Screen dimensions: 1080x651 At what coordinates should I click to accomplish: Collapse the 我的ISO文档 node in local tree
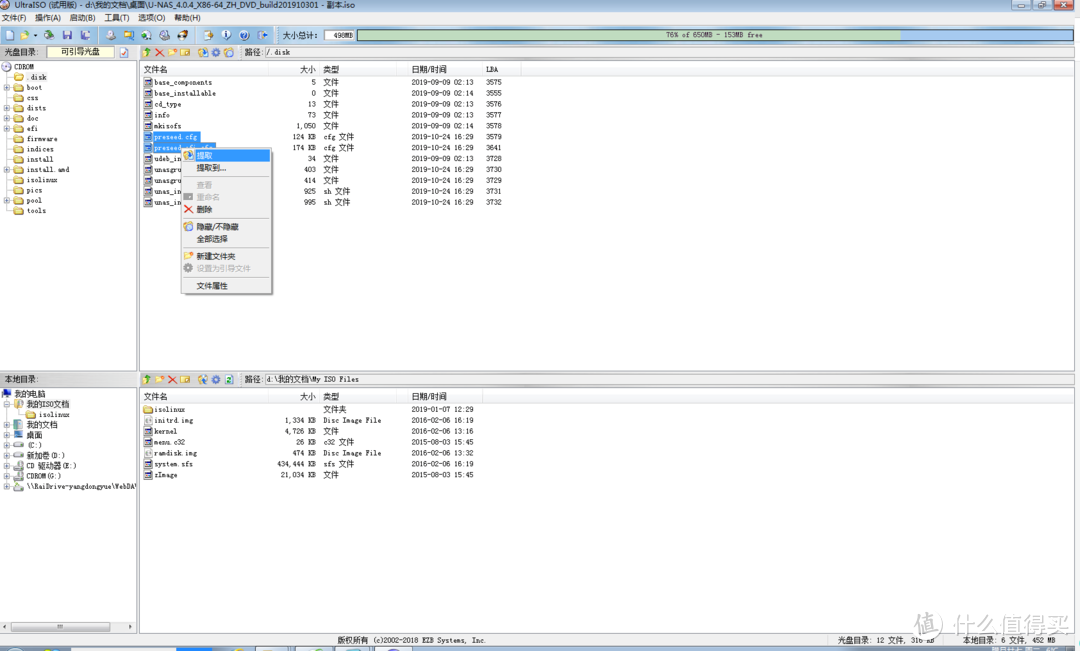click(x=7, y=404)
